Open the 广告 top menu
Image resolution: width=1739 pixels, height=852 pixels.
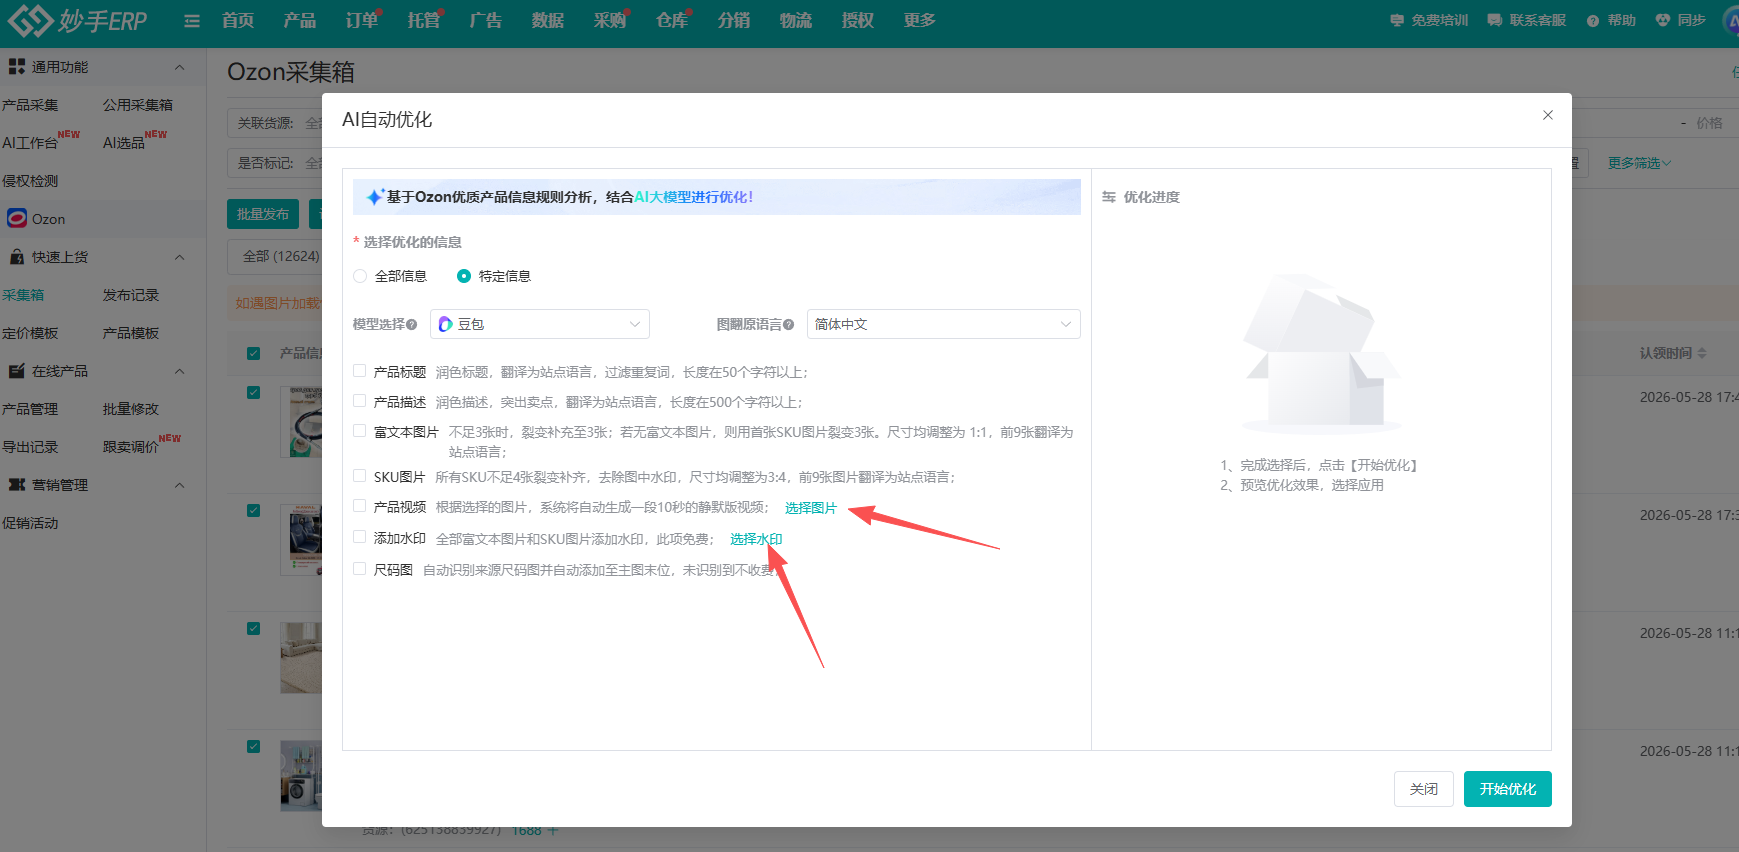[486, 20]
